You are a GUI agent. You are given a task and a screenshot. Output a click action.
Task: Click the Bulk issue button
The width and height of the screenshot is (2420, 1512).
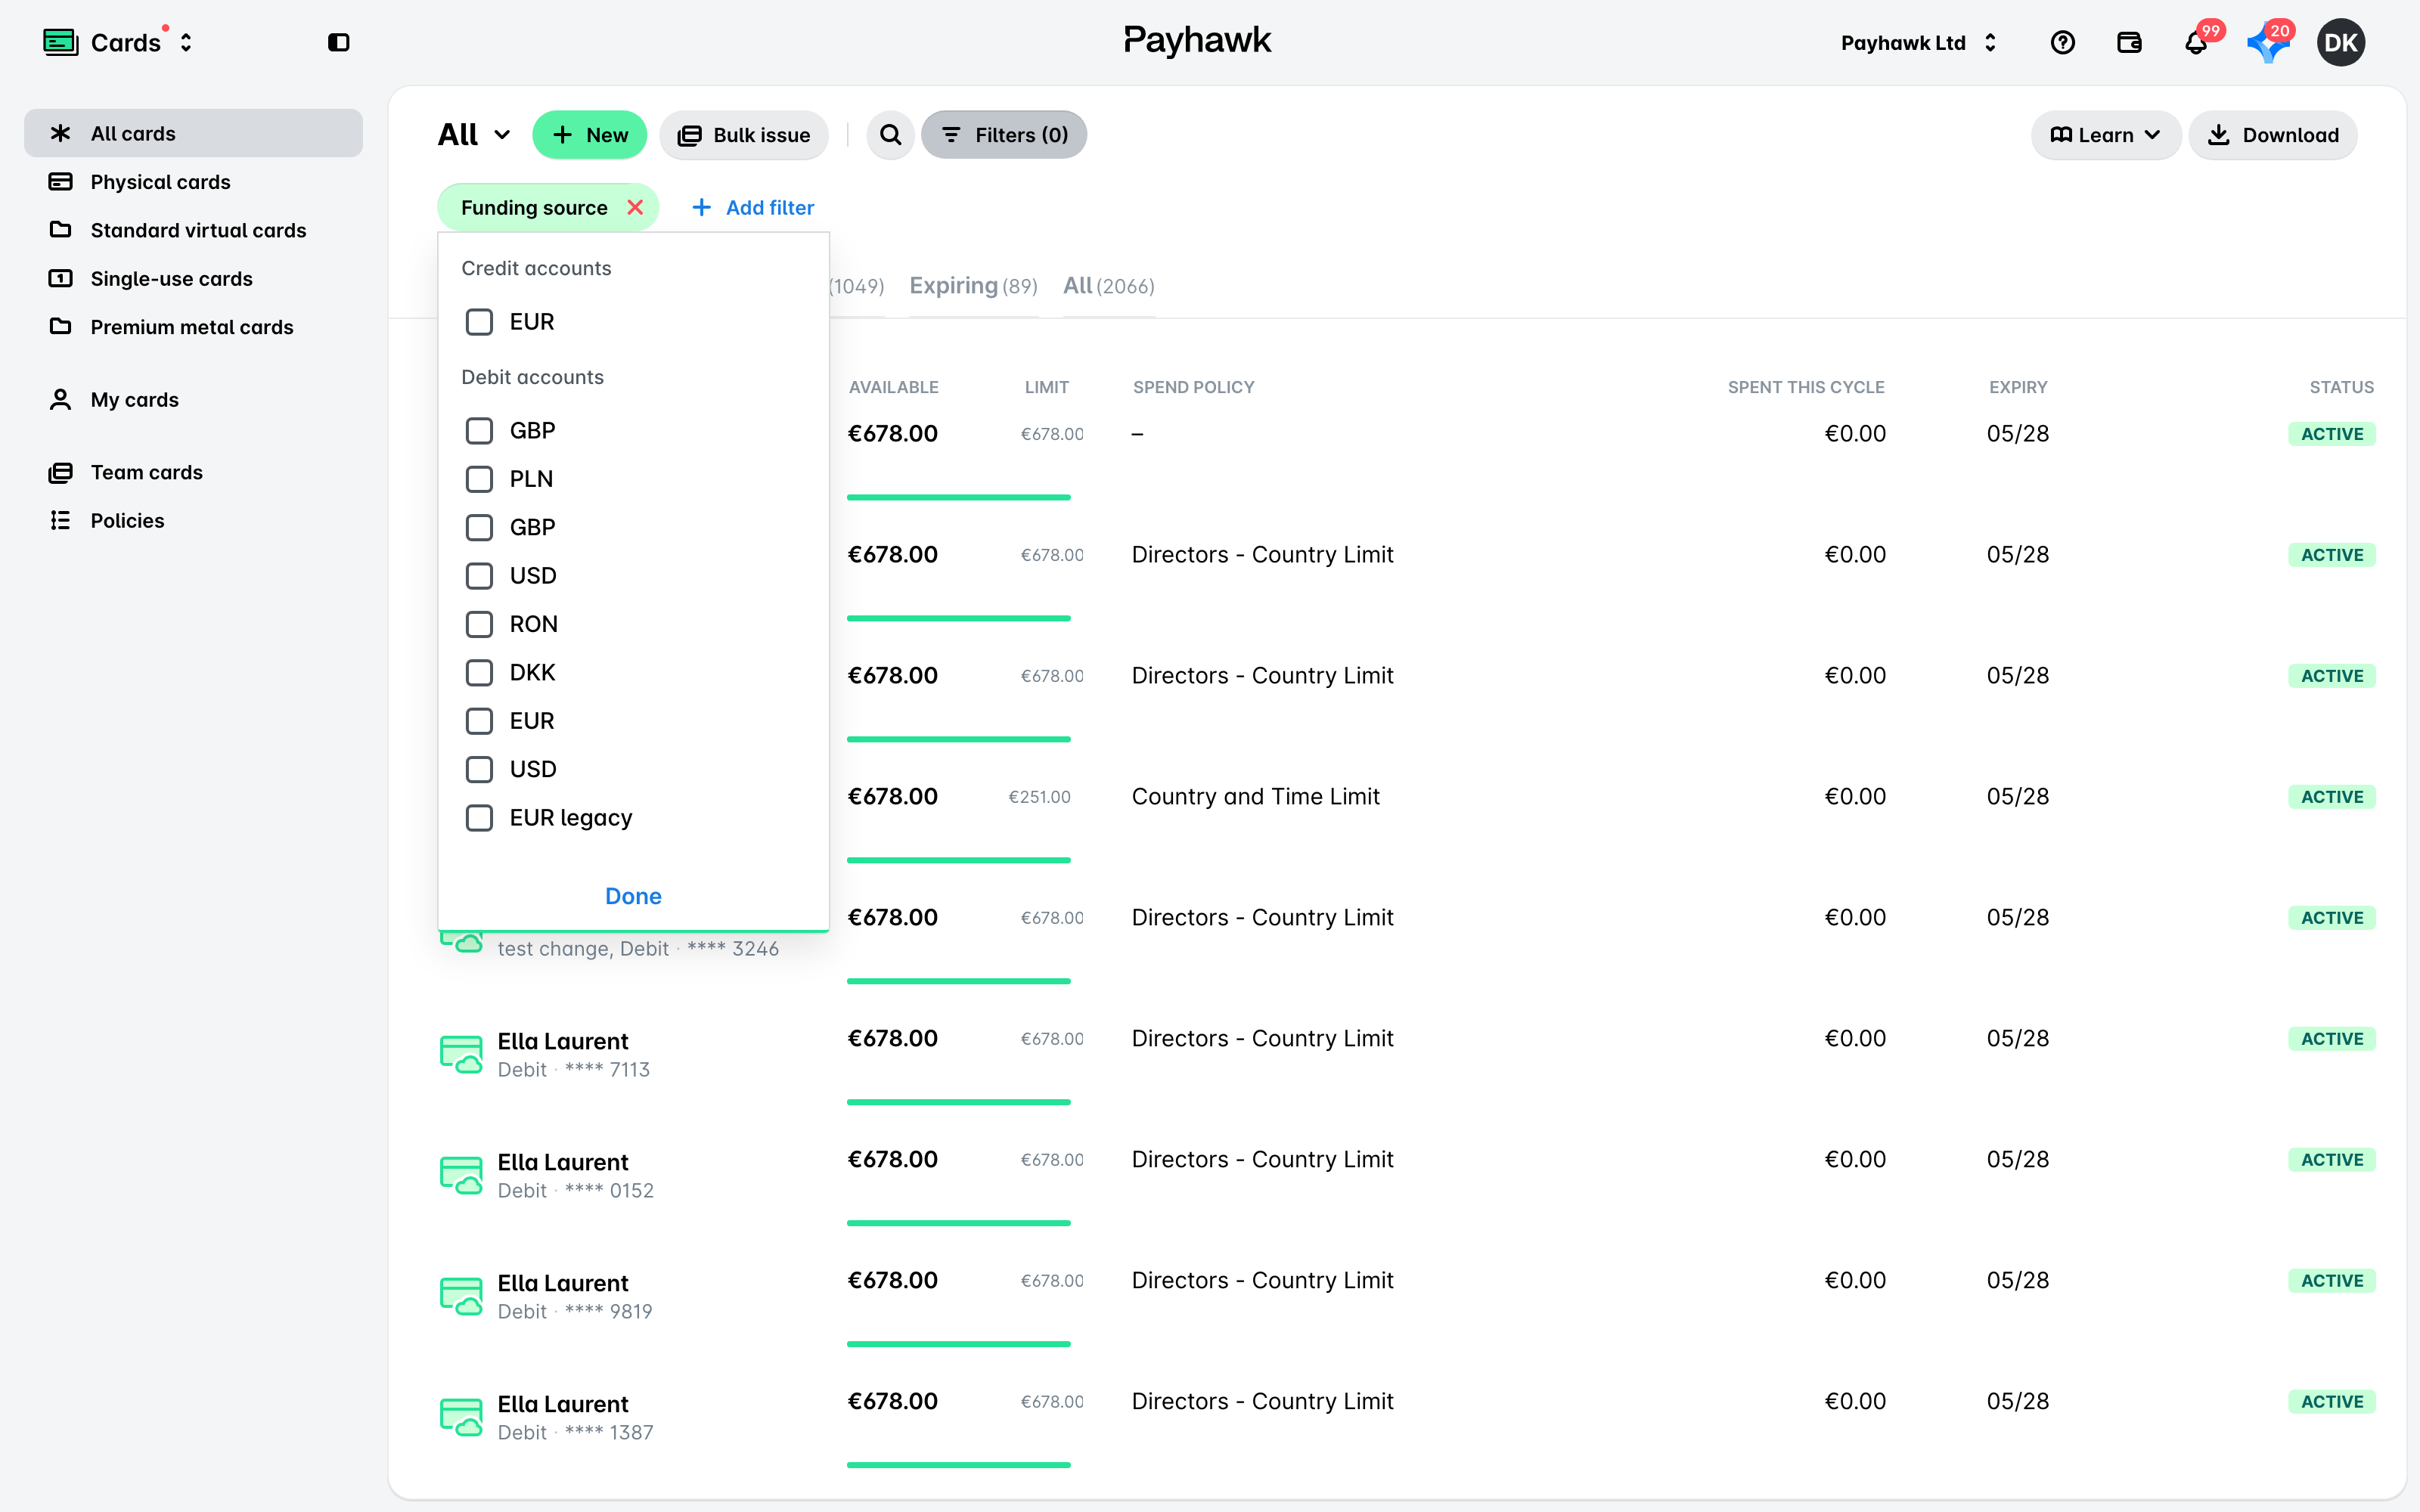click(x=744, y=135)
